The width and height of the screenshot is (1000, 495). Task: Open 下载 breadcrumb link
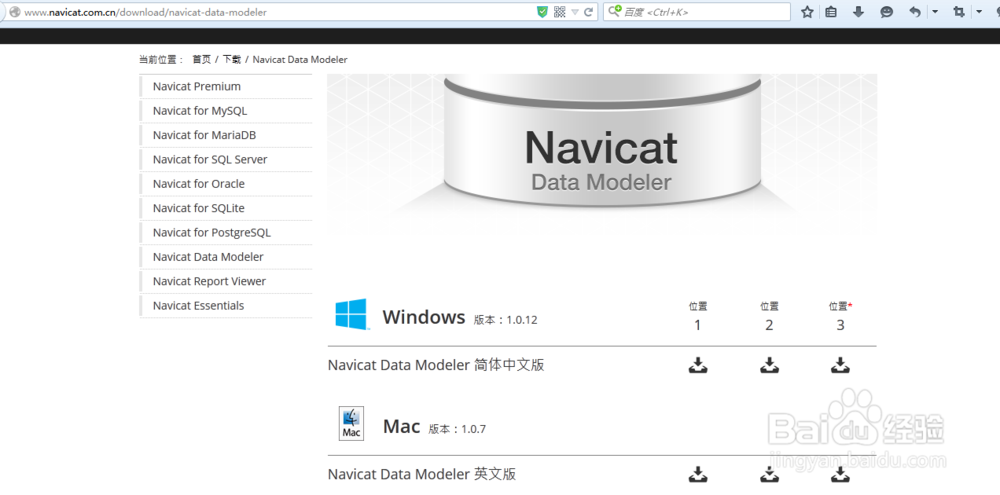tap(232, 59)
